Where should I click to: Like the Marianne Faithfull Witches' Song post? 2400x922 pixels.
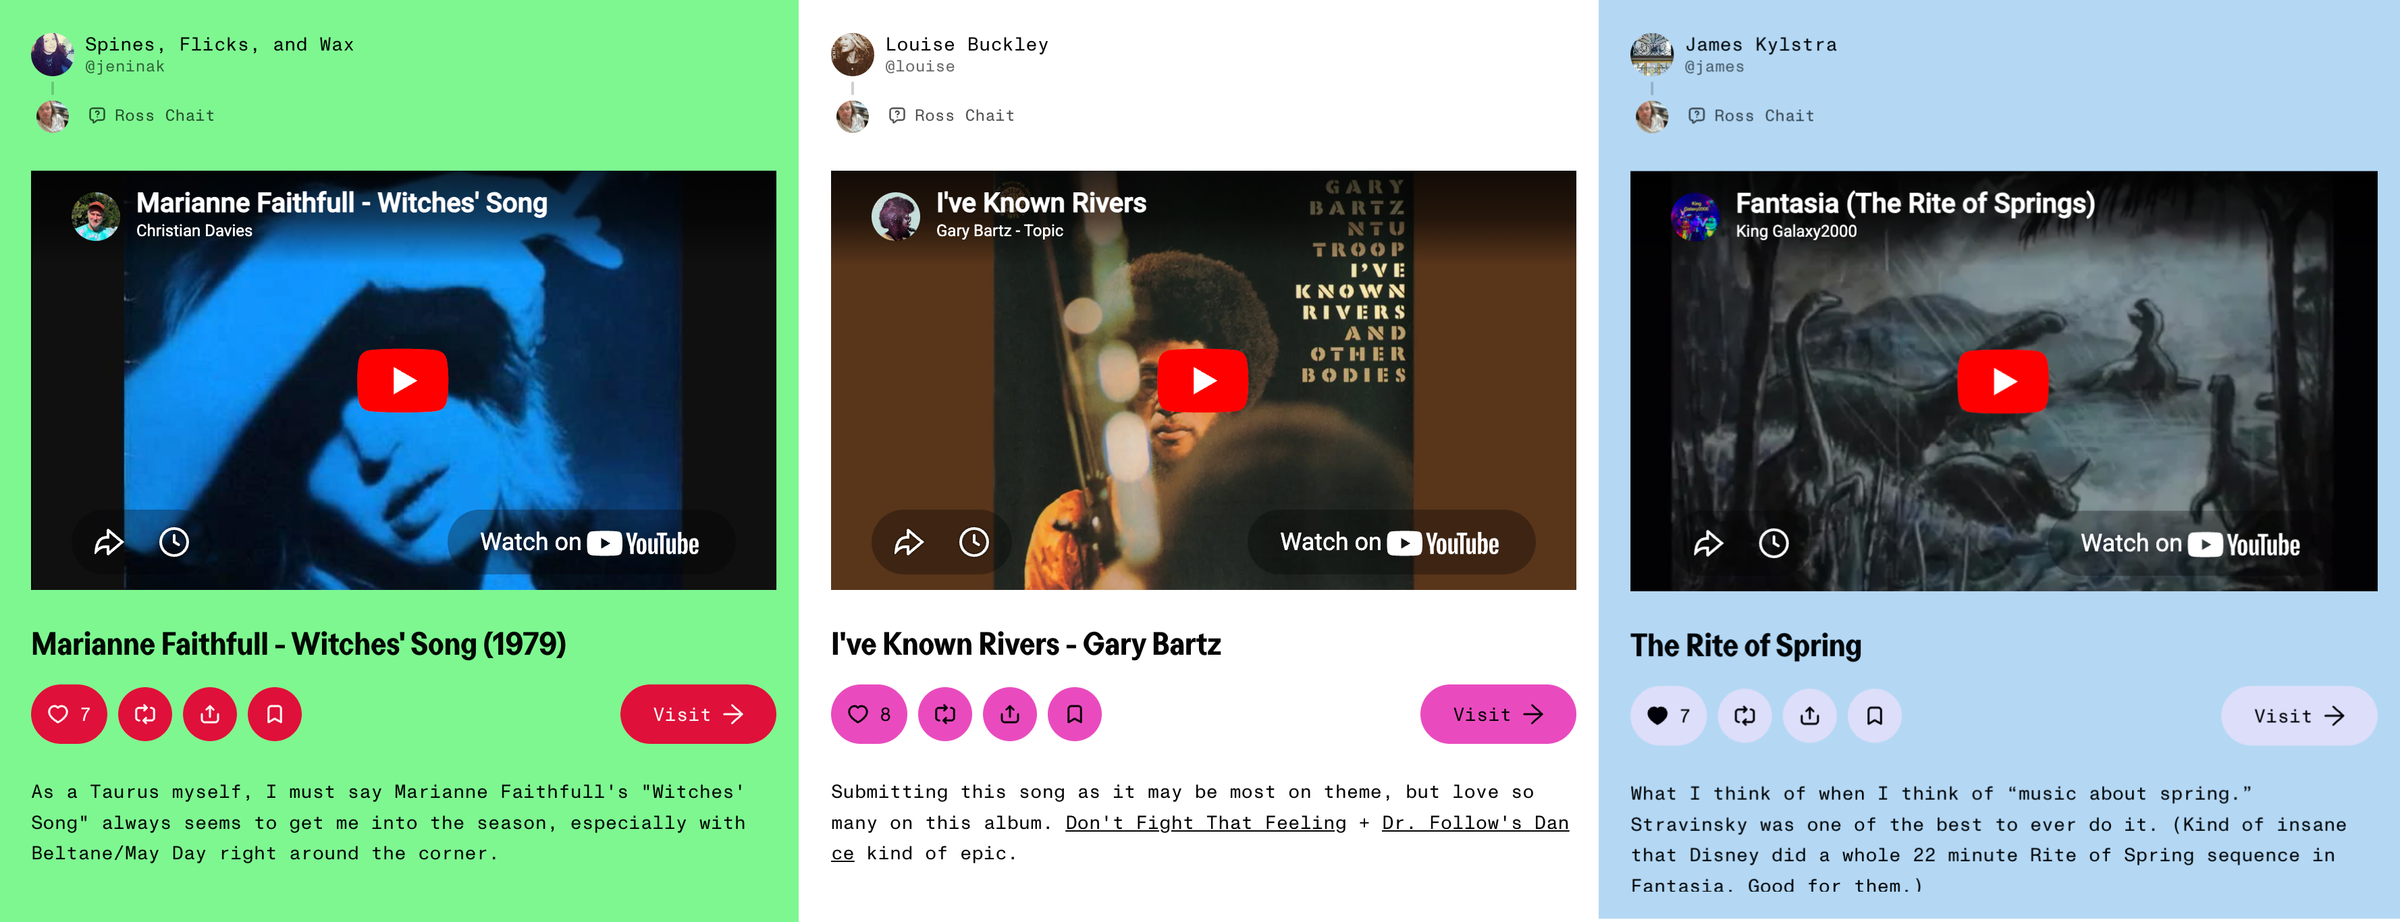69,714
